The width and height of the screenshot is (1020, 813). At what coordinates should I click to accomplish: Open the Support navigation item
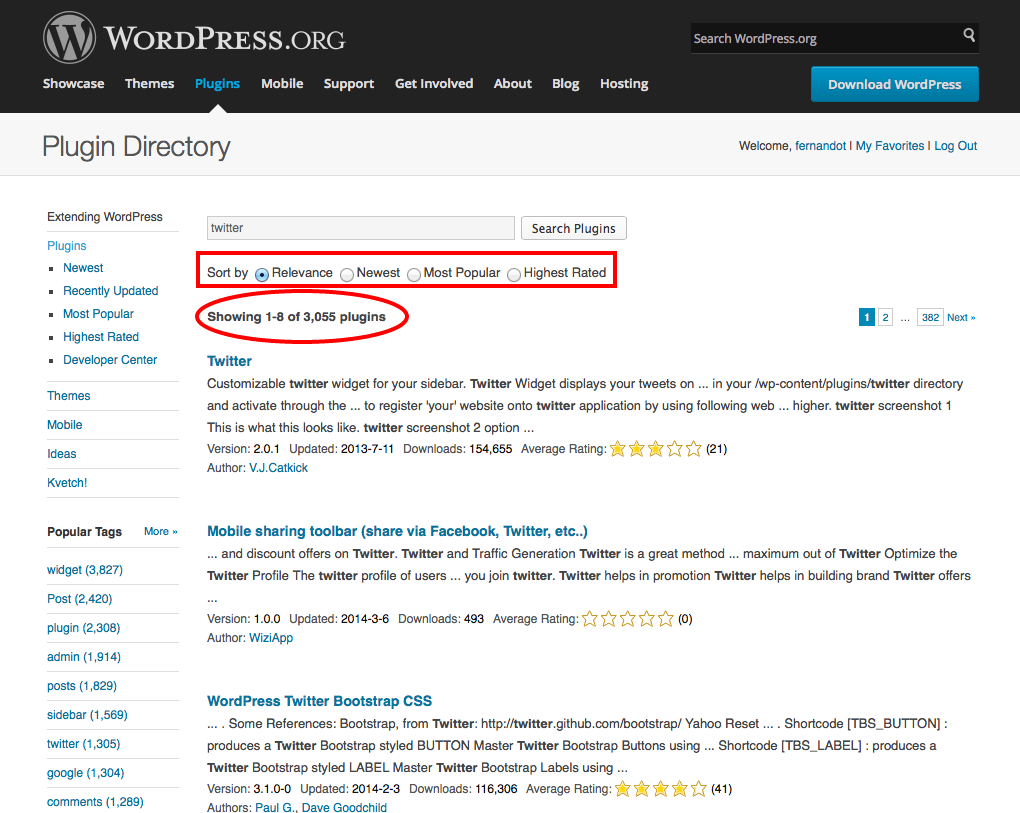point(349,84)
